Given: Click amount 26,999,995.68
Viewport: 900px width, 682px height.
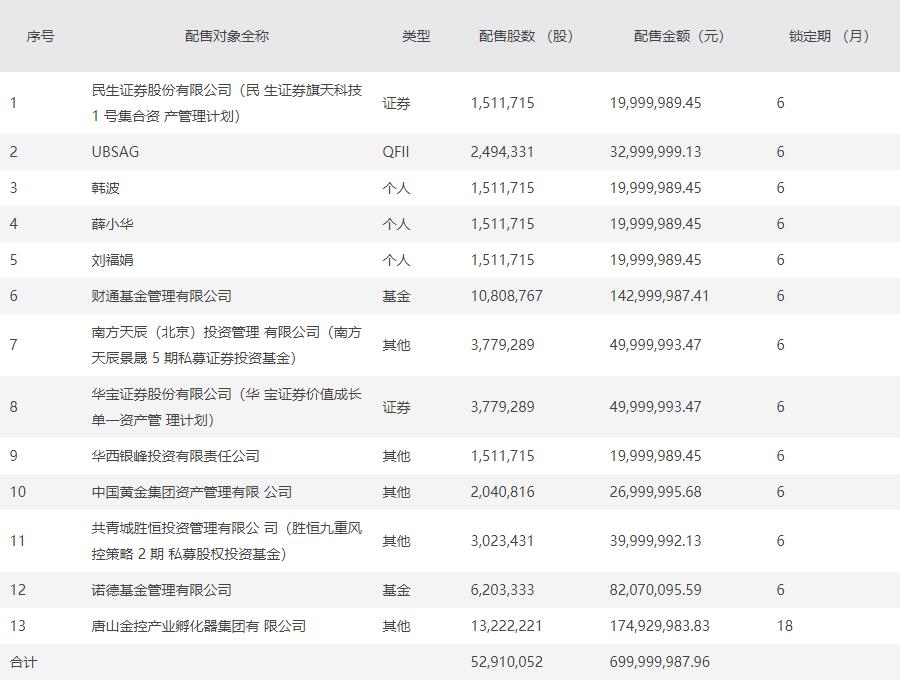Looking at the screenshot, I should 655,492.
